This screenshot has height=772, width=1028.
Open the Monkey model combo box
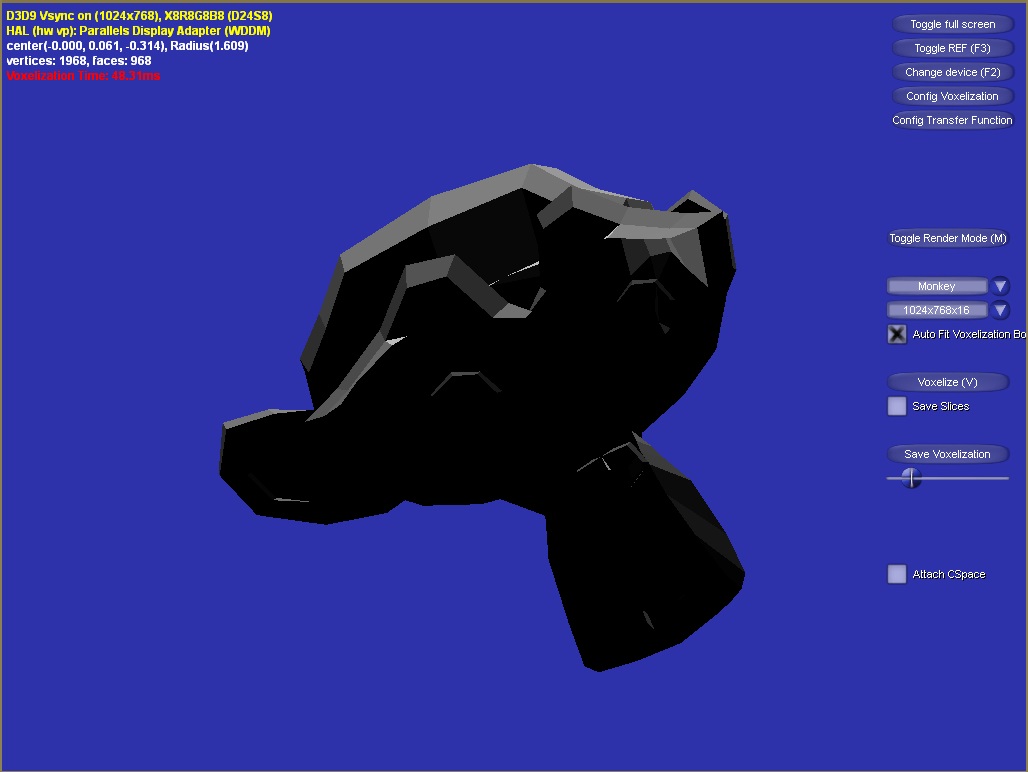937,286
